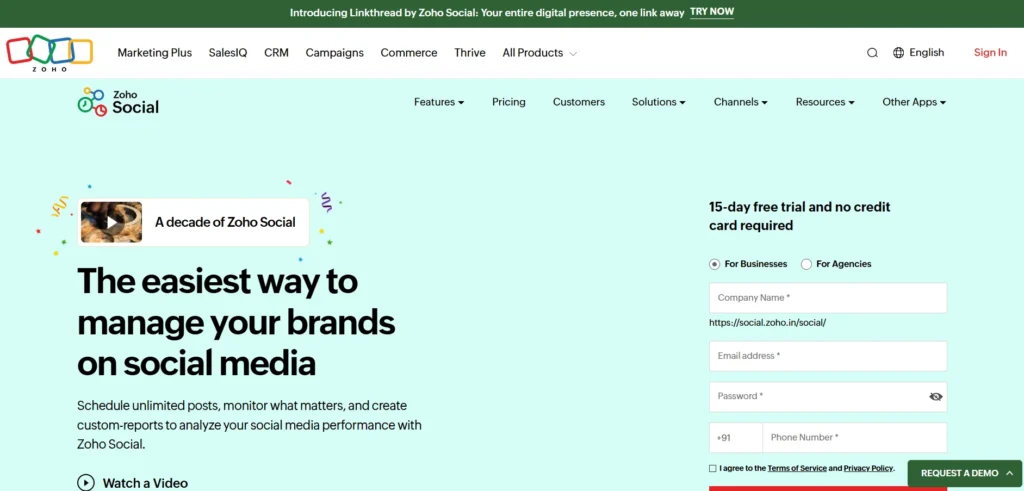
Task: Open the Zoho Social logo
Action: pyautogui.click(x=118, y=102)
